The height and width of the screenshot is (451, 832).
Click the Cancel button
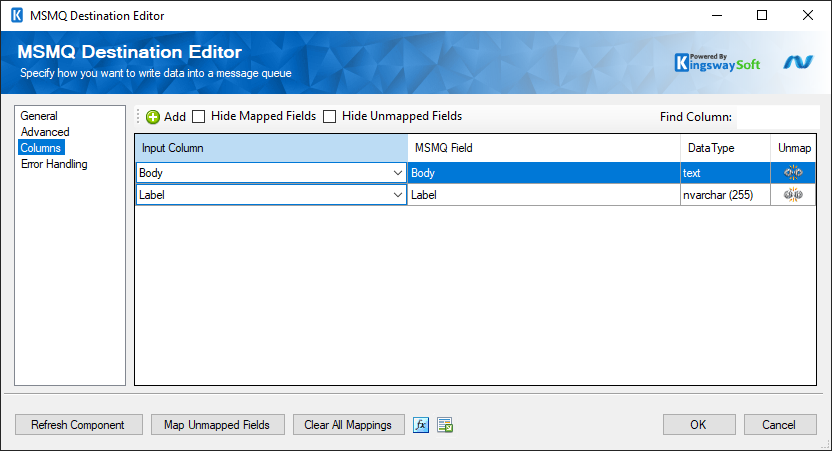click(779, 425)
